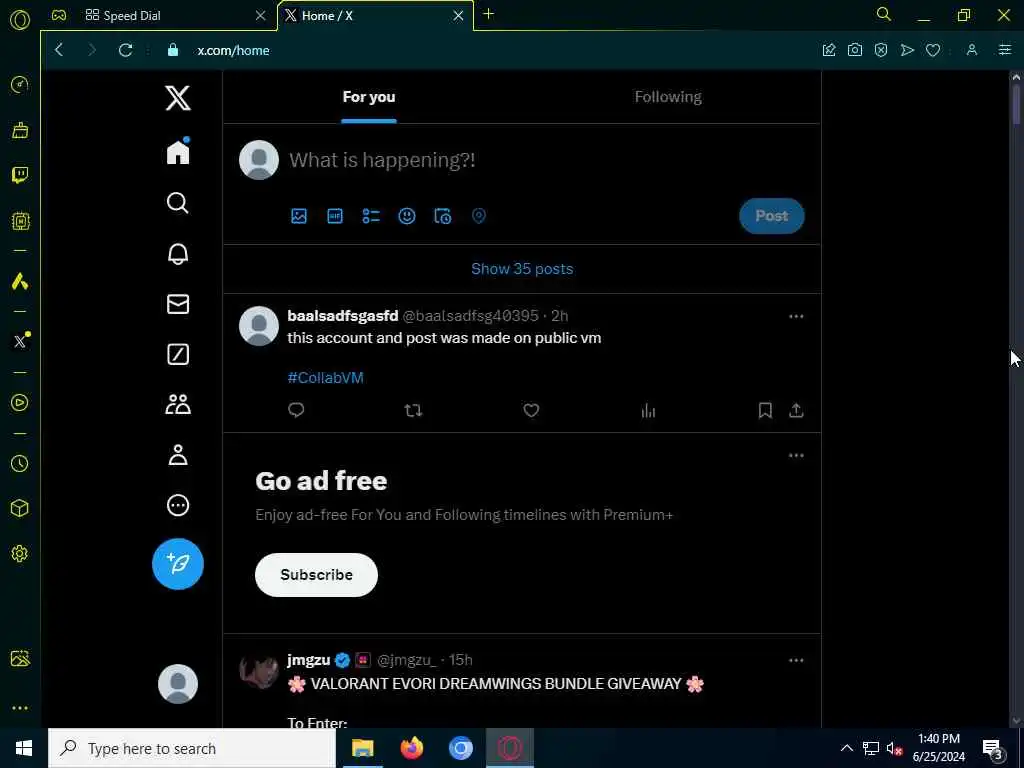Add a poll to the post
1024x768 pixels.
click(371, 216)
